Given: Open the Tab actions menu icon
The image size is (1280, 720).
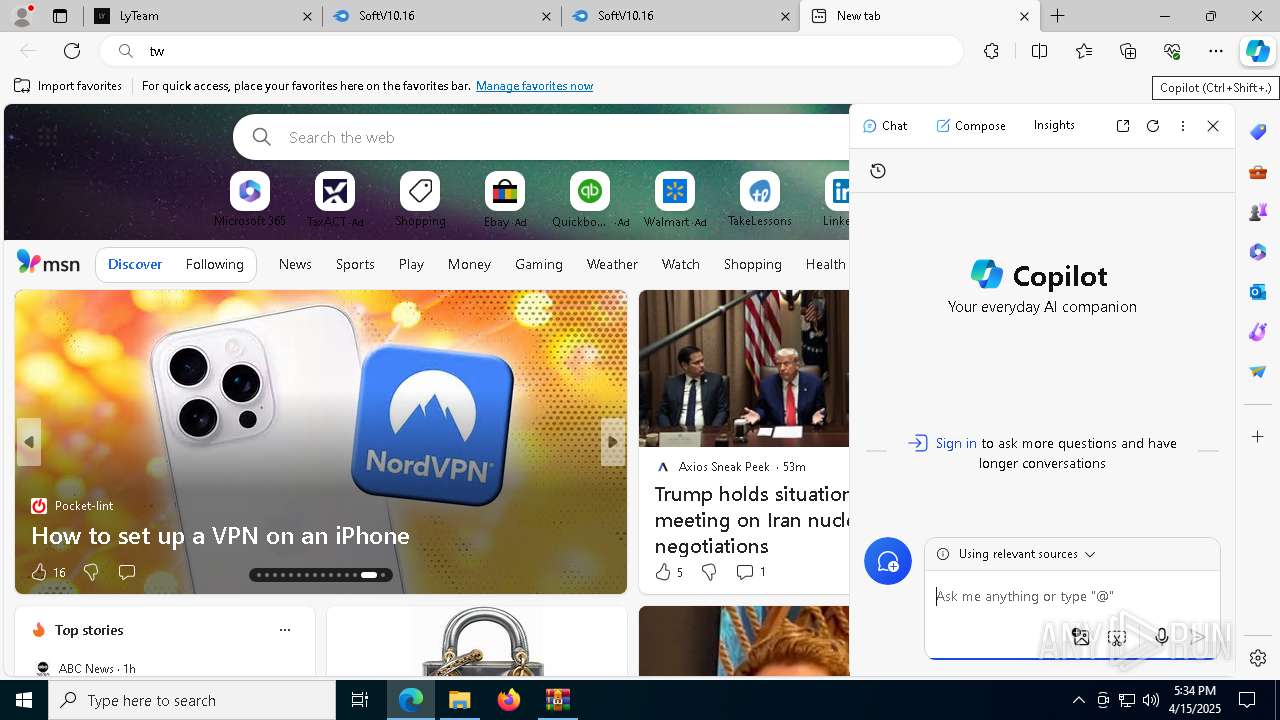Looking at the screenshot, I should point(60,16).
